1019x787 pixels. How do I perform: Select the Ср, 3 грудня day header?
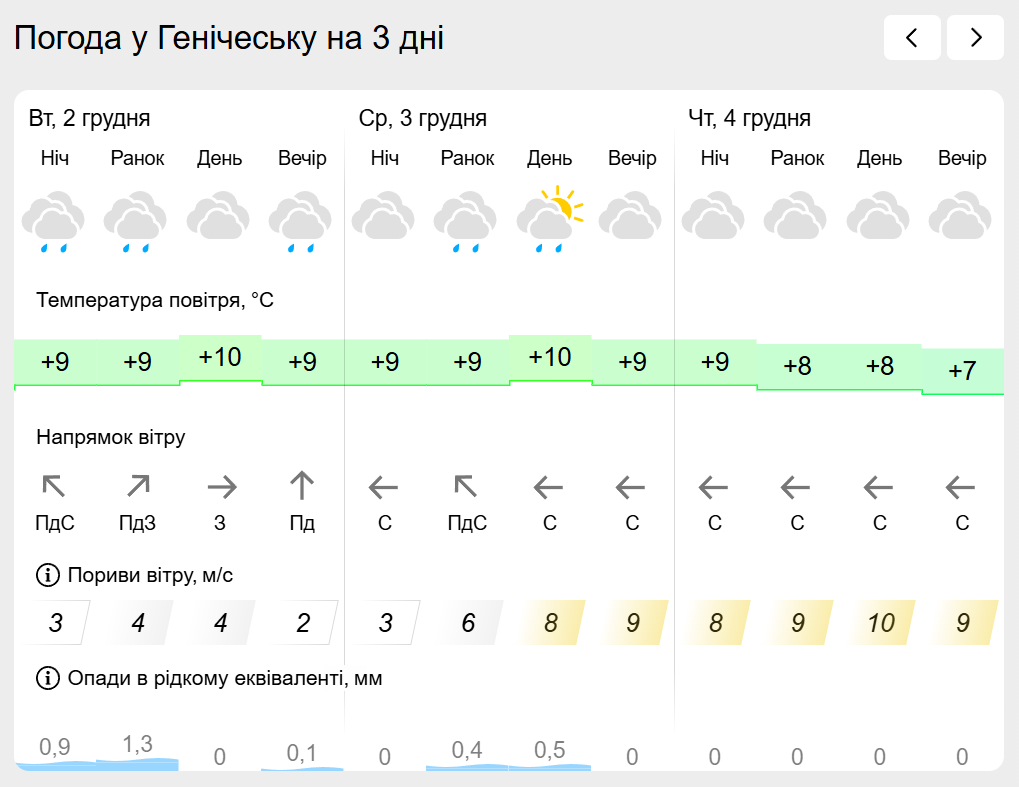(x=423, y=119)
